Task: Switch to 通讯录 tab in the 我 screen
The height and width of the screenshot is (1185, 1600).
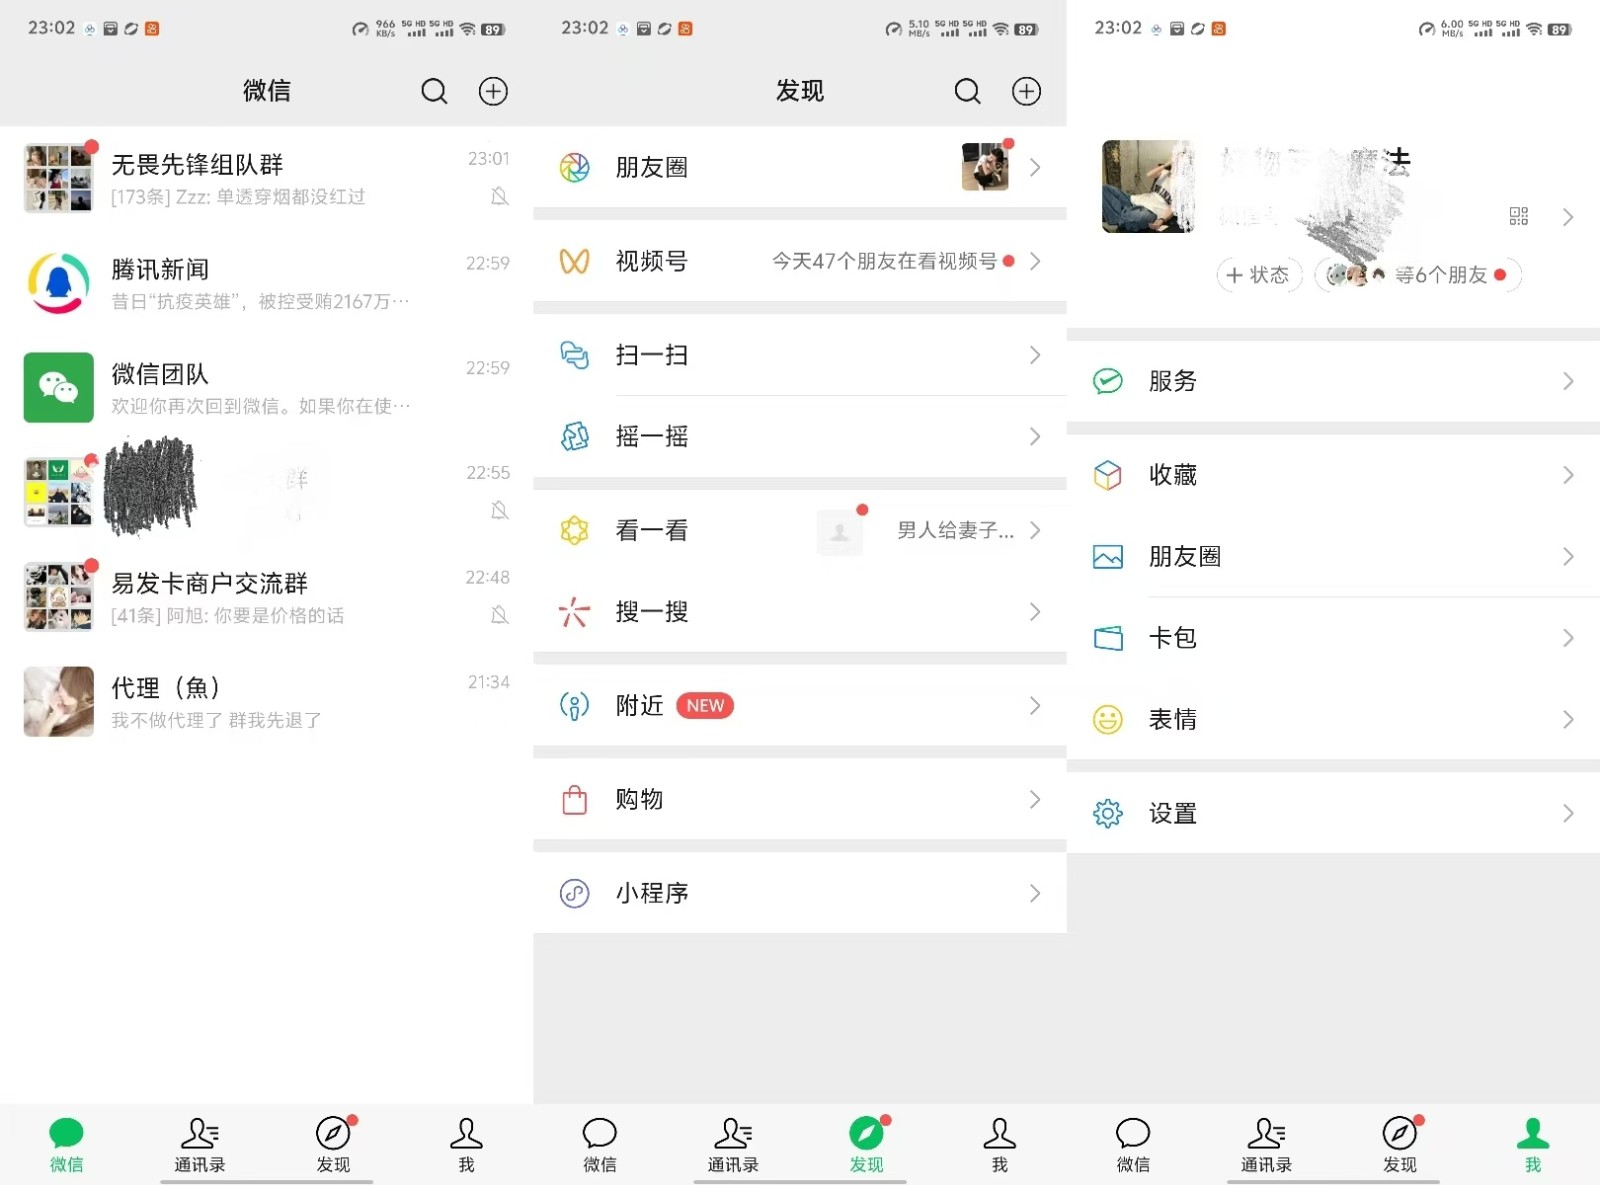Action: (1266, 1145)
